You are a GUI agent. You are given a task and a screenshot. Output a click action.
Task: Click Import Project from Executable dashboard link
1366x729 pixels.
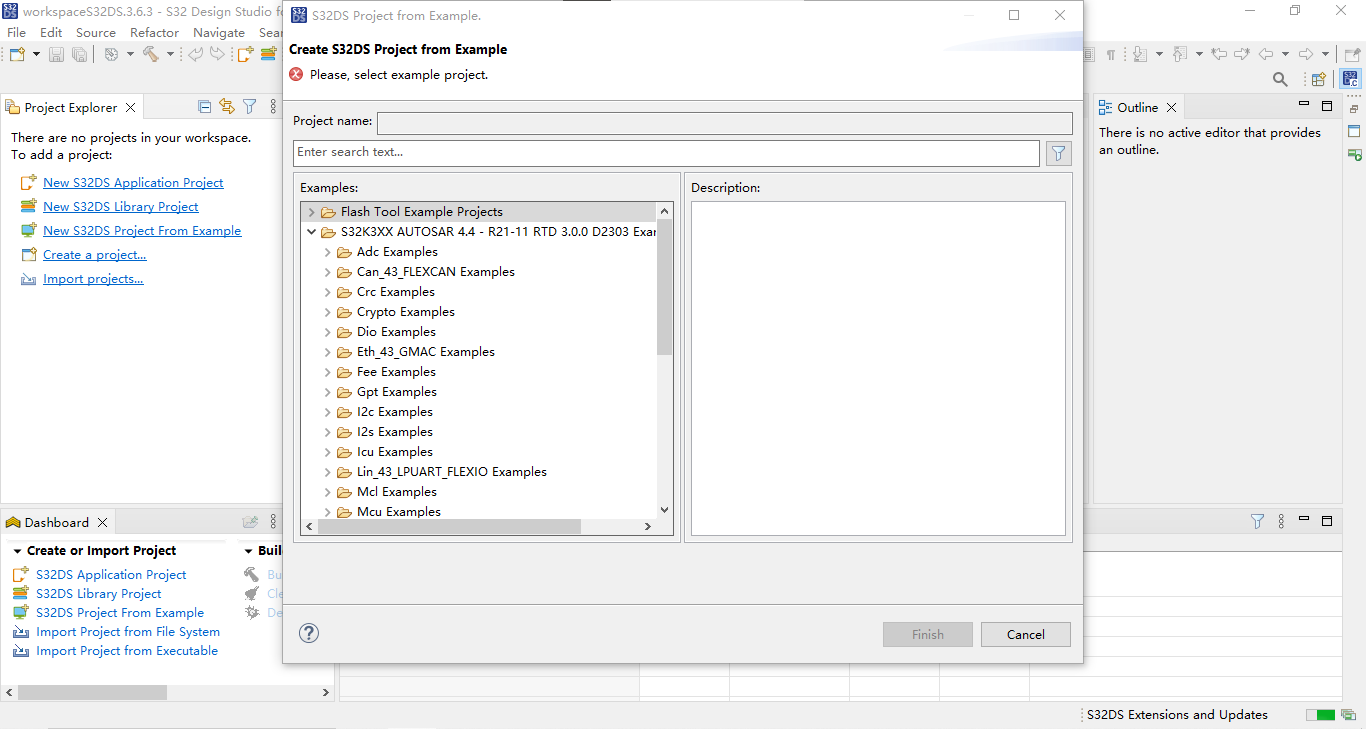tap(127, 651)
